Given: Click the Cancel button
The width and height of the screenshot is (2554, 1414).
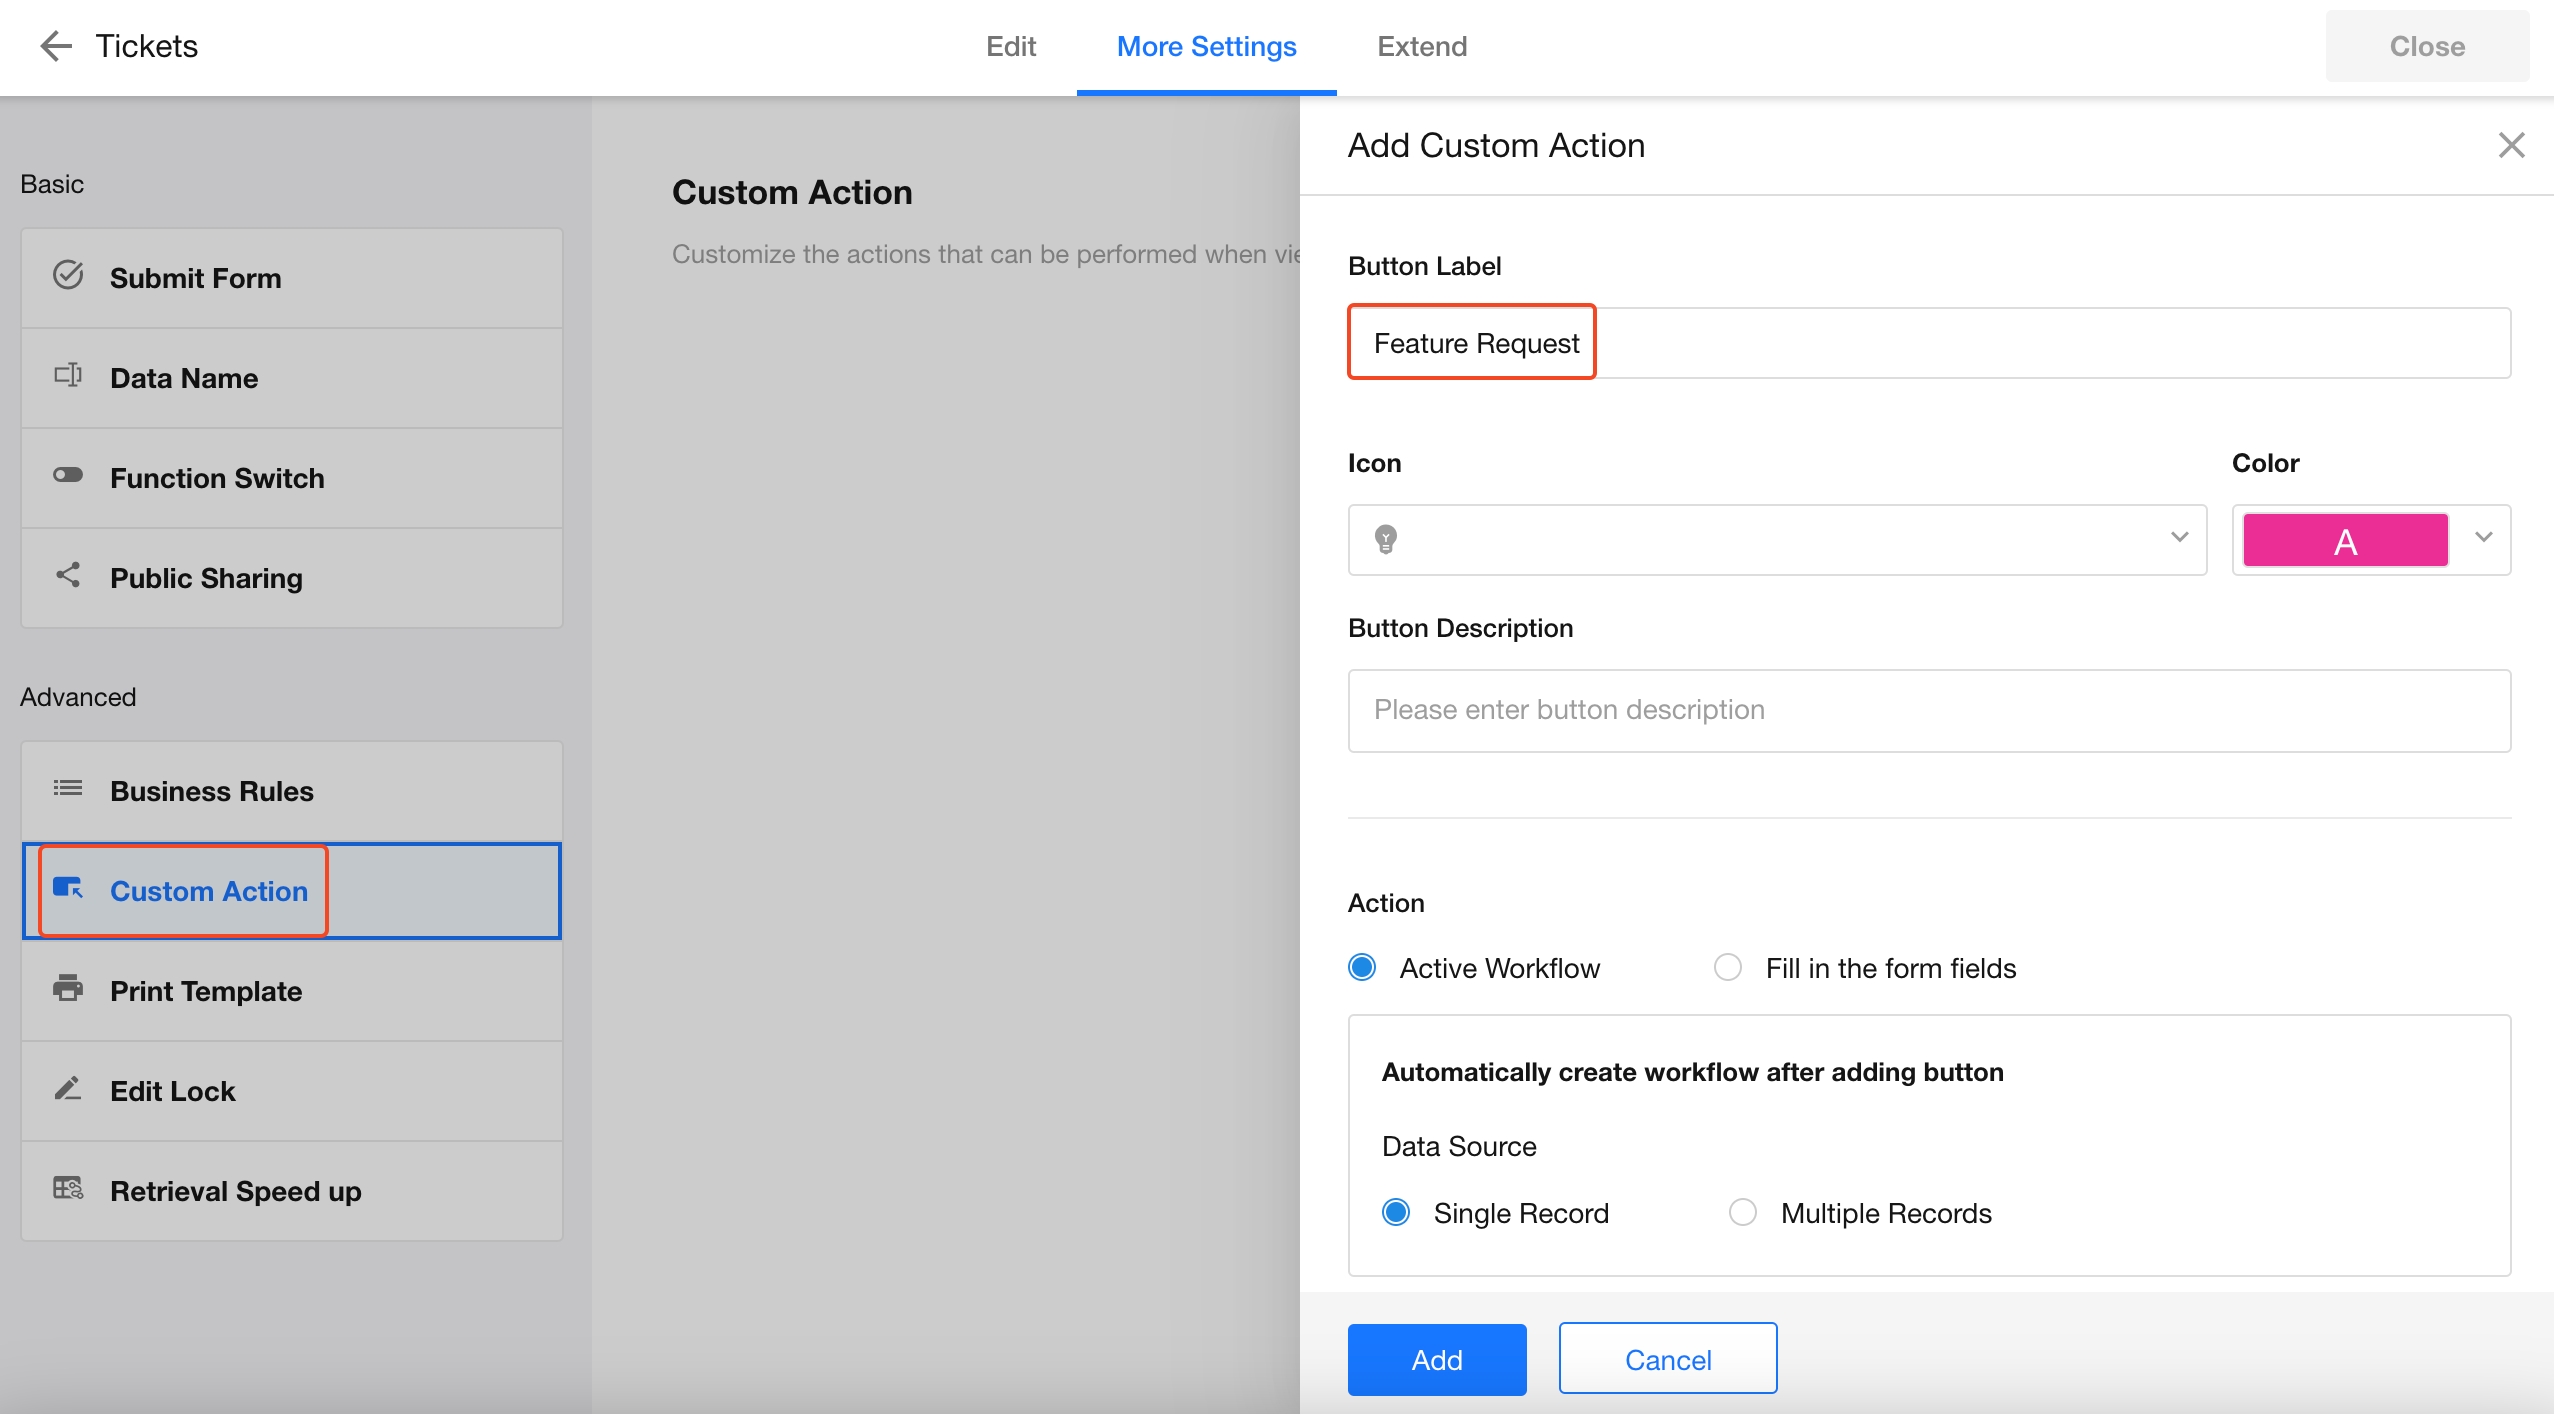Looking at the screenshot, I should click(x=1667, y=1359).
